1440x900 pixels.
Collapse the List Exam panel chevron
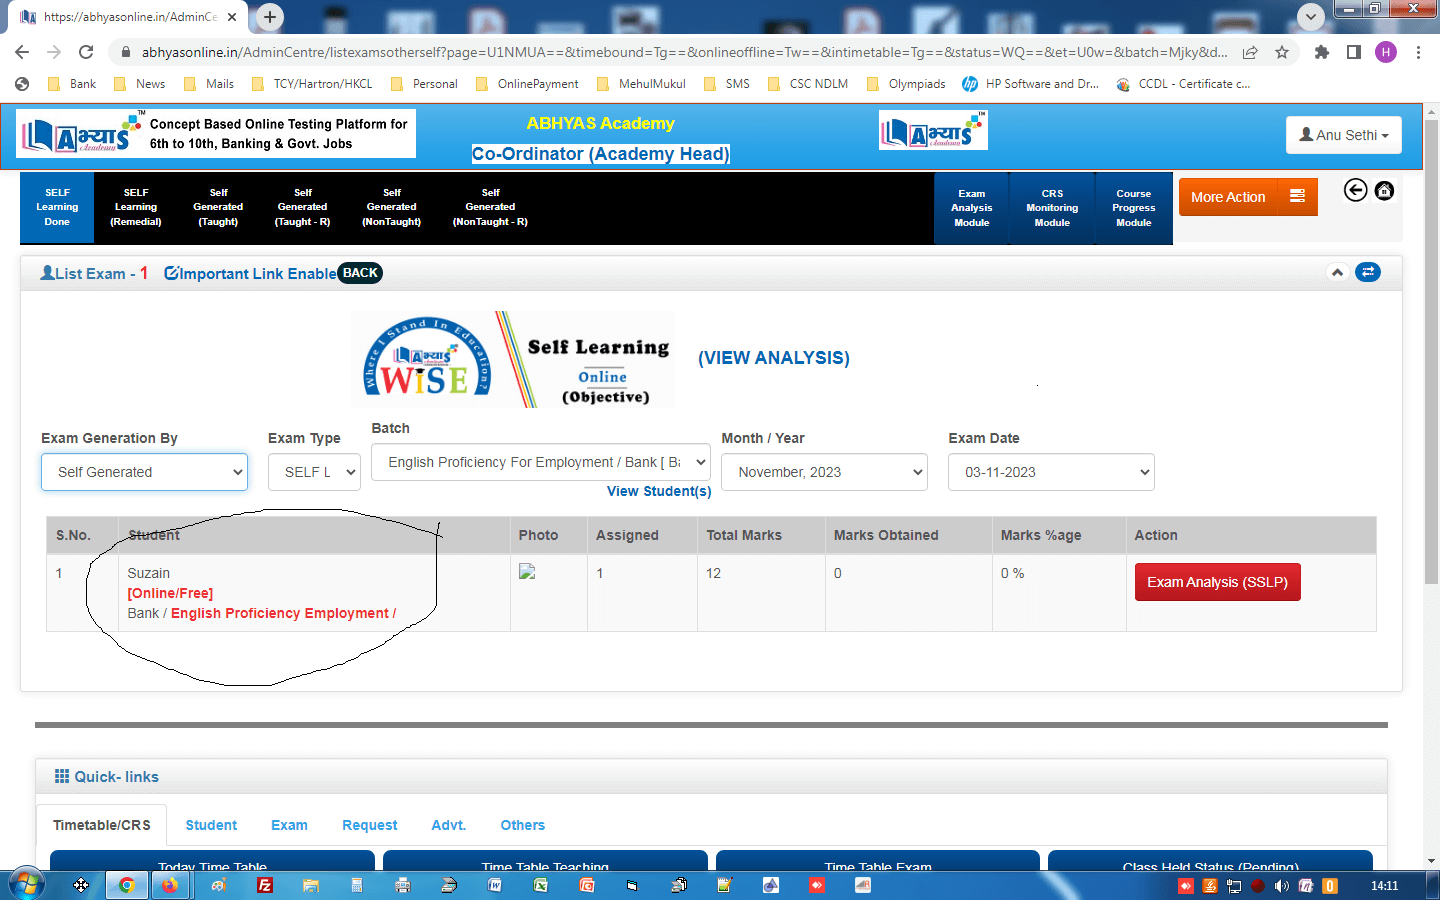pyautogui.click(x=1337, y=272)
